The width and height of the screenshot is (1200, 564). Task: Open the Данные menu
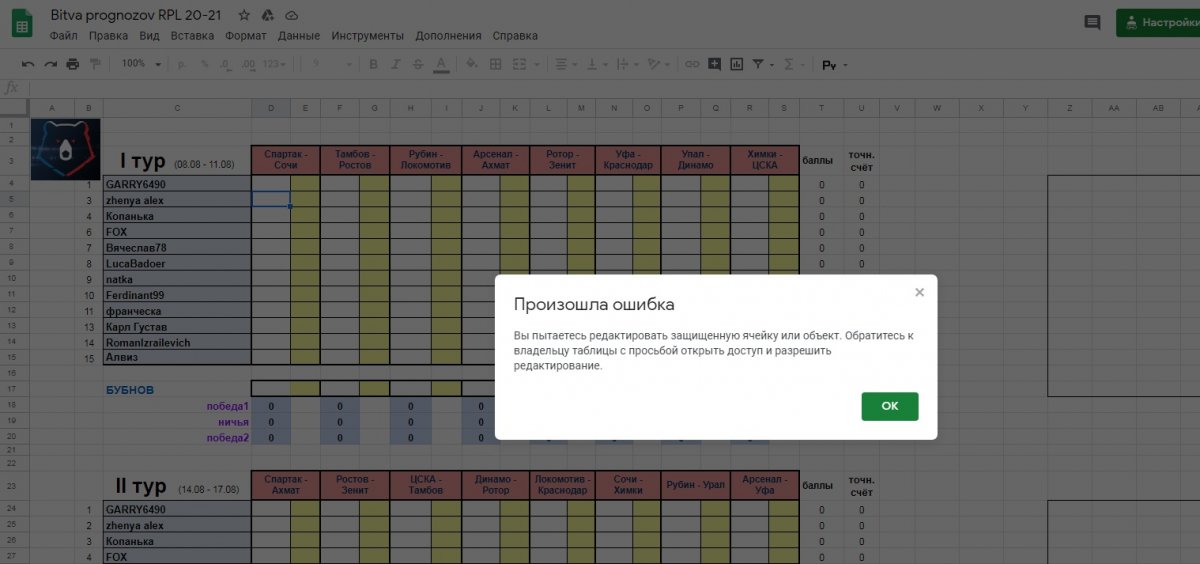pyautogui.click(x=299, y=35)
